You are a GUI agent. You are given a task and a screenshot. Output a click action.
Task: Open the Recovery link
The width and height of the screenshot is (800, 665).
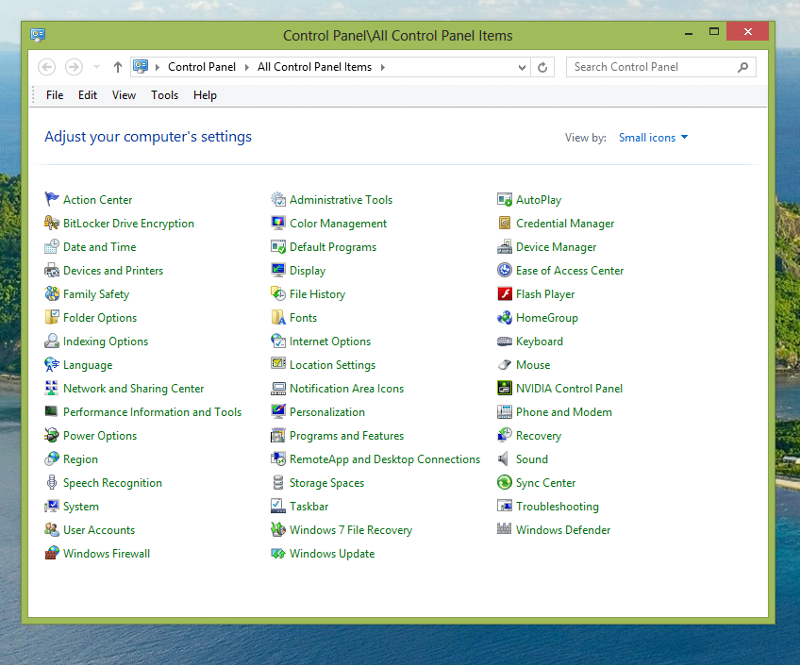point(538,436)
